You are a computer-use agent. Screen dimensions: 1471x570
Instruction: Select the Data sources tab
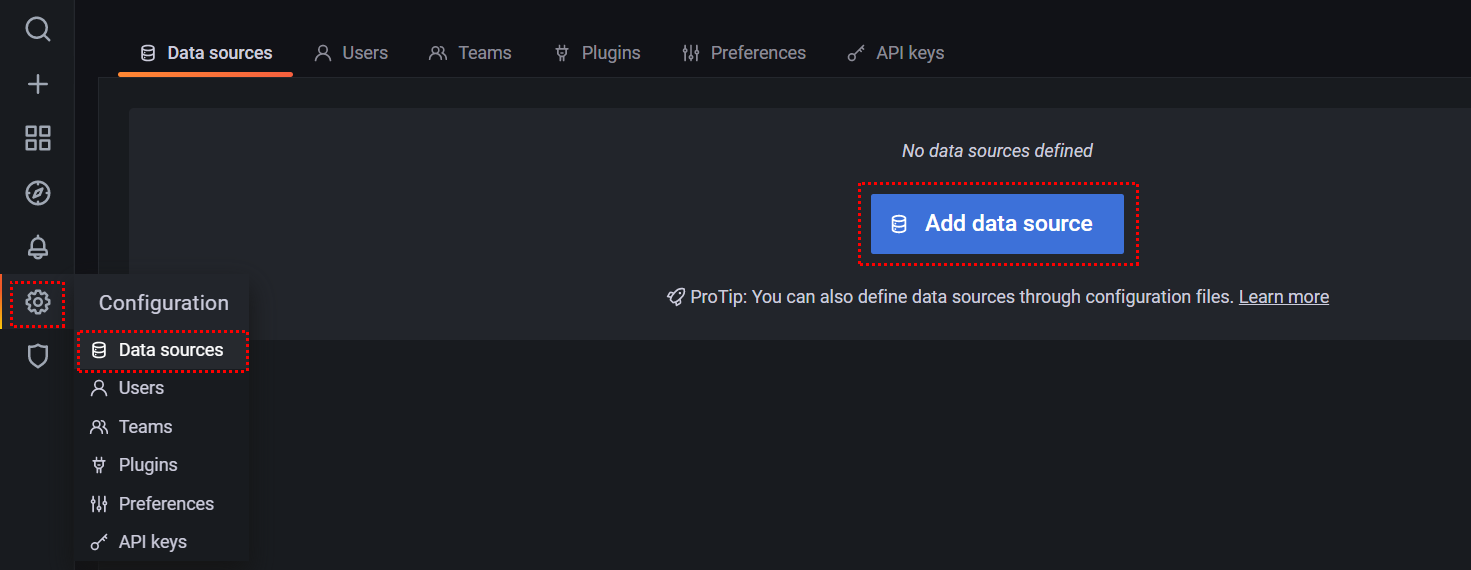pyautogui.click(x=205, y=53)
